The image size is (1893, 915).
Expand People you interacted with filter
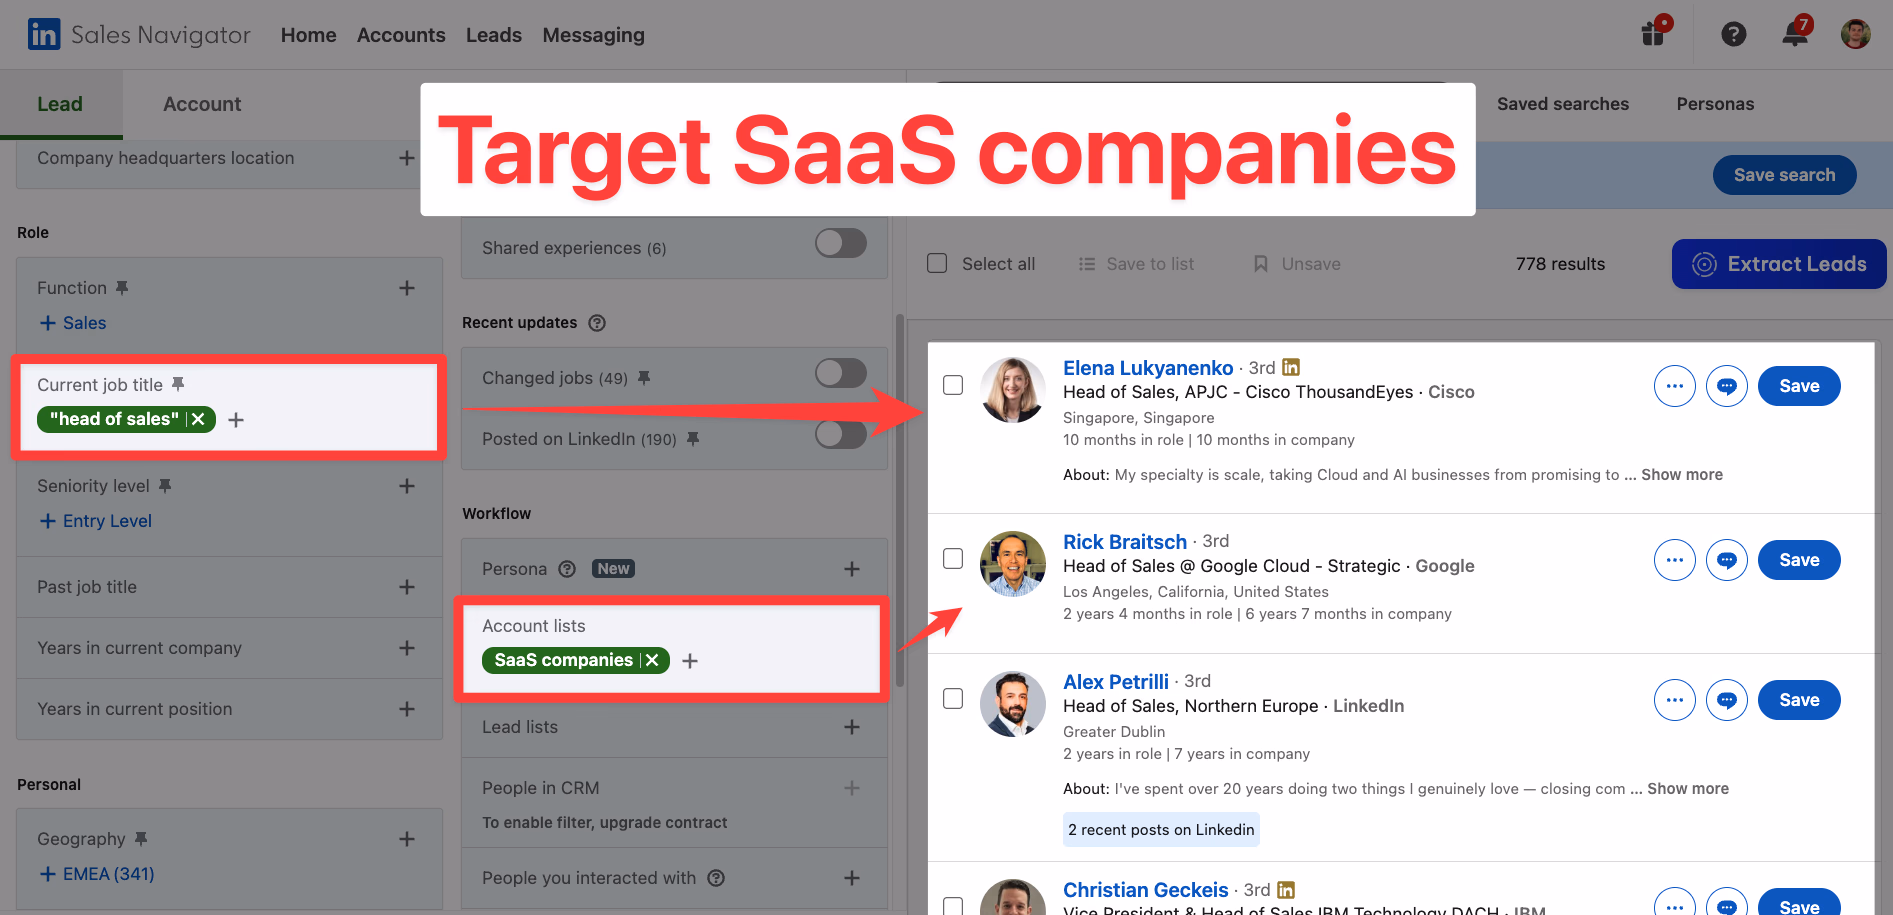click(852, 878)
